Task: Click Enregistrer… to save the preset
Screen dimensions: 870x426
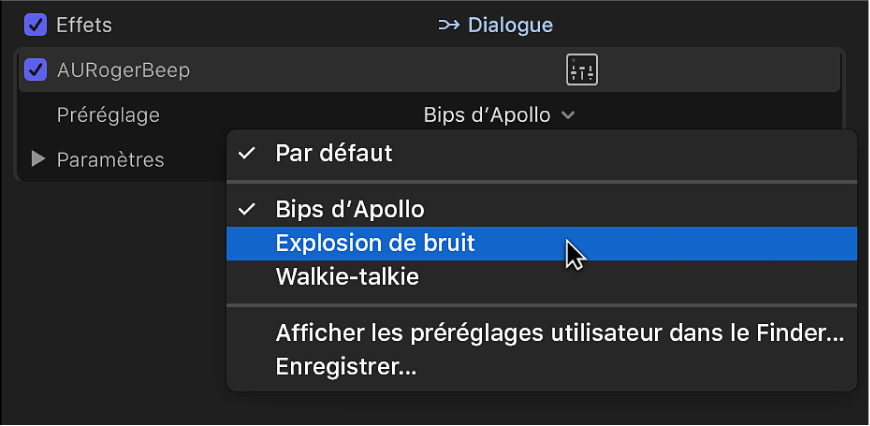Action: point(346,367)
